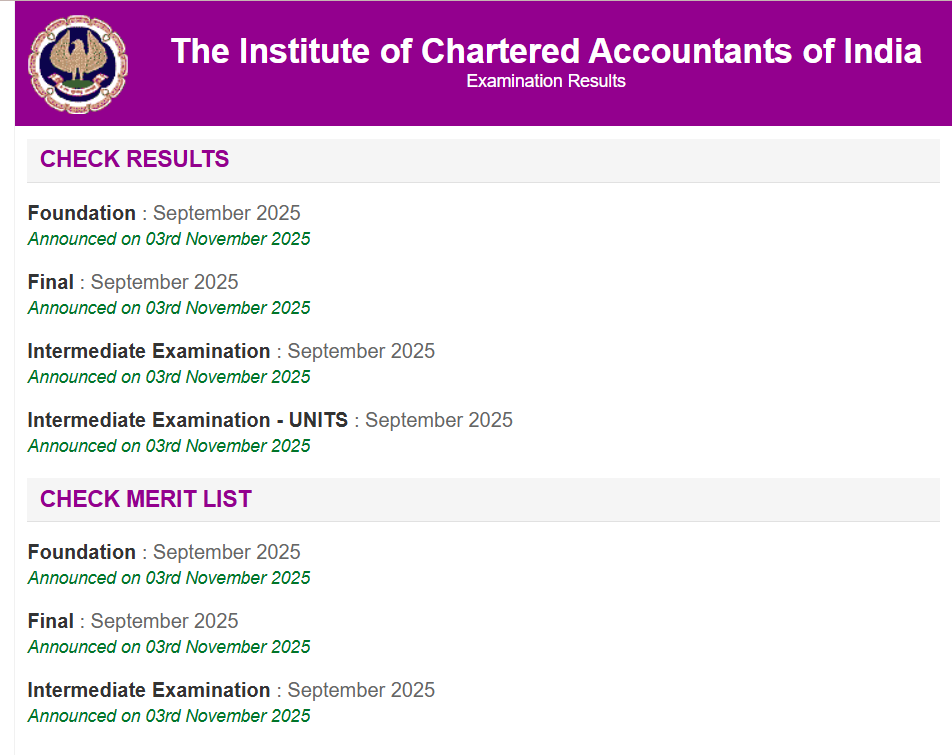Open Foundation results under Check Results
This screenshot has height=755, width=952.
[x=82, y=213]
